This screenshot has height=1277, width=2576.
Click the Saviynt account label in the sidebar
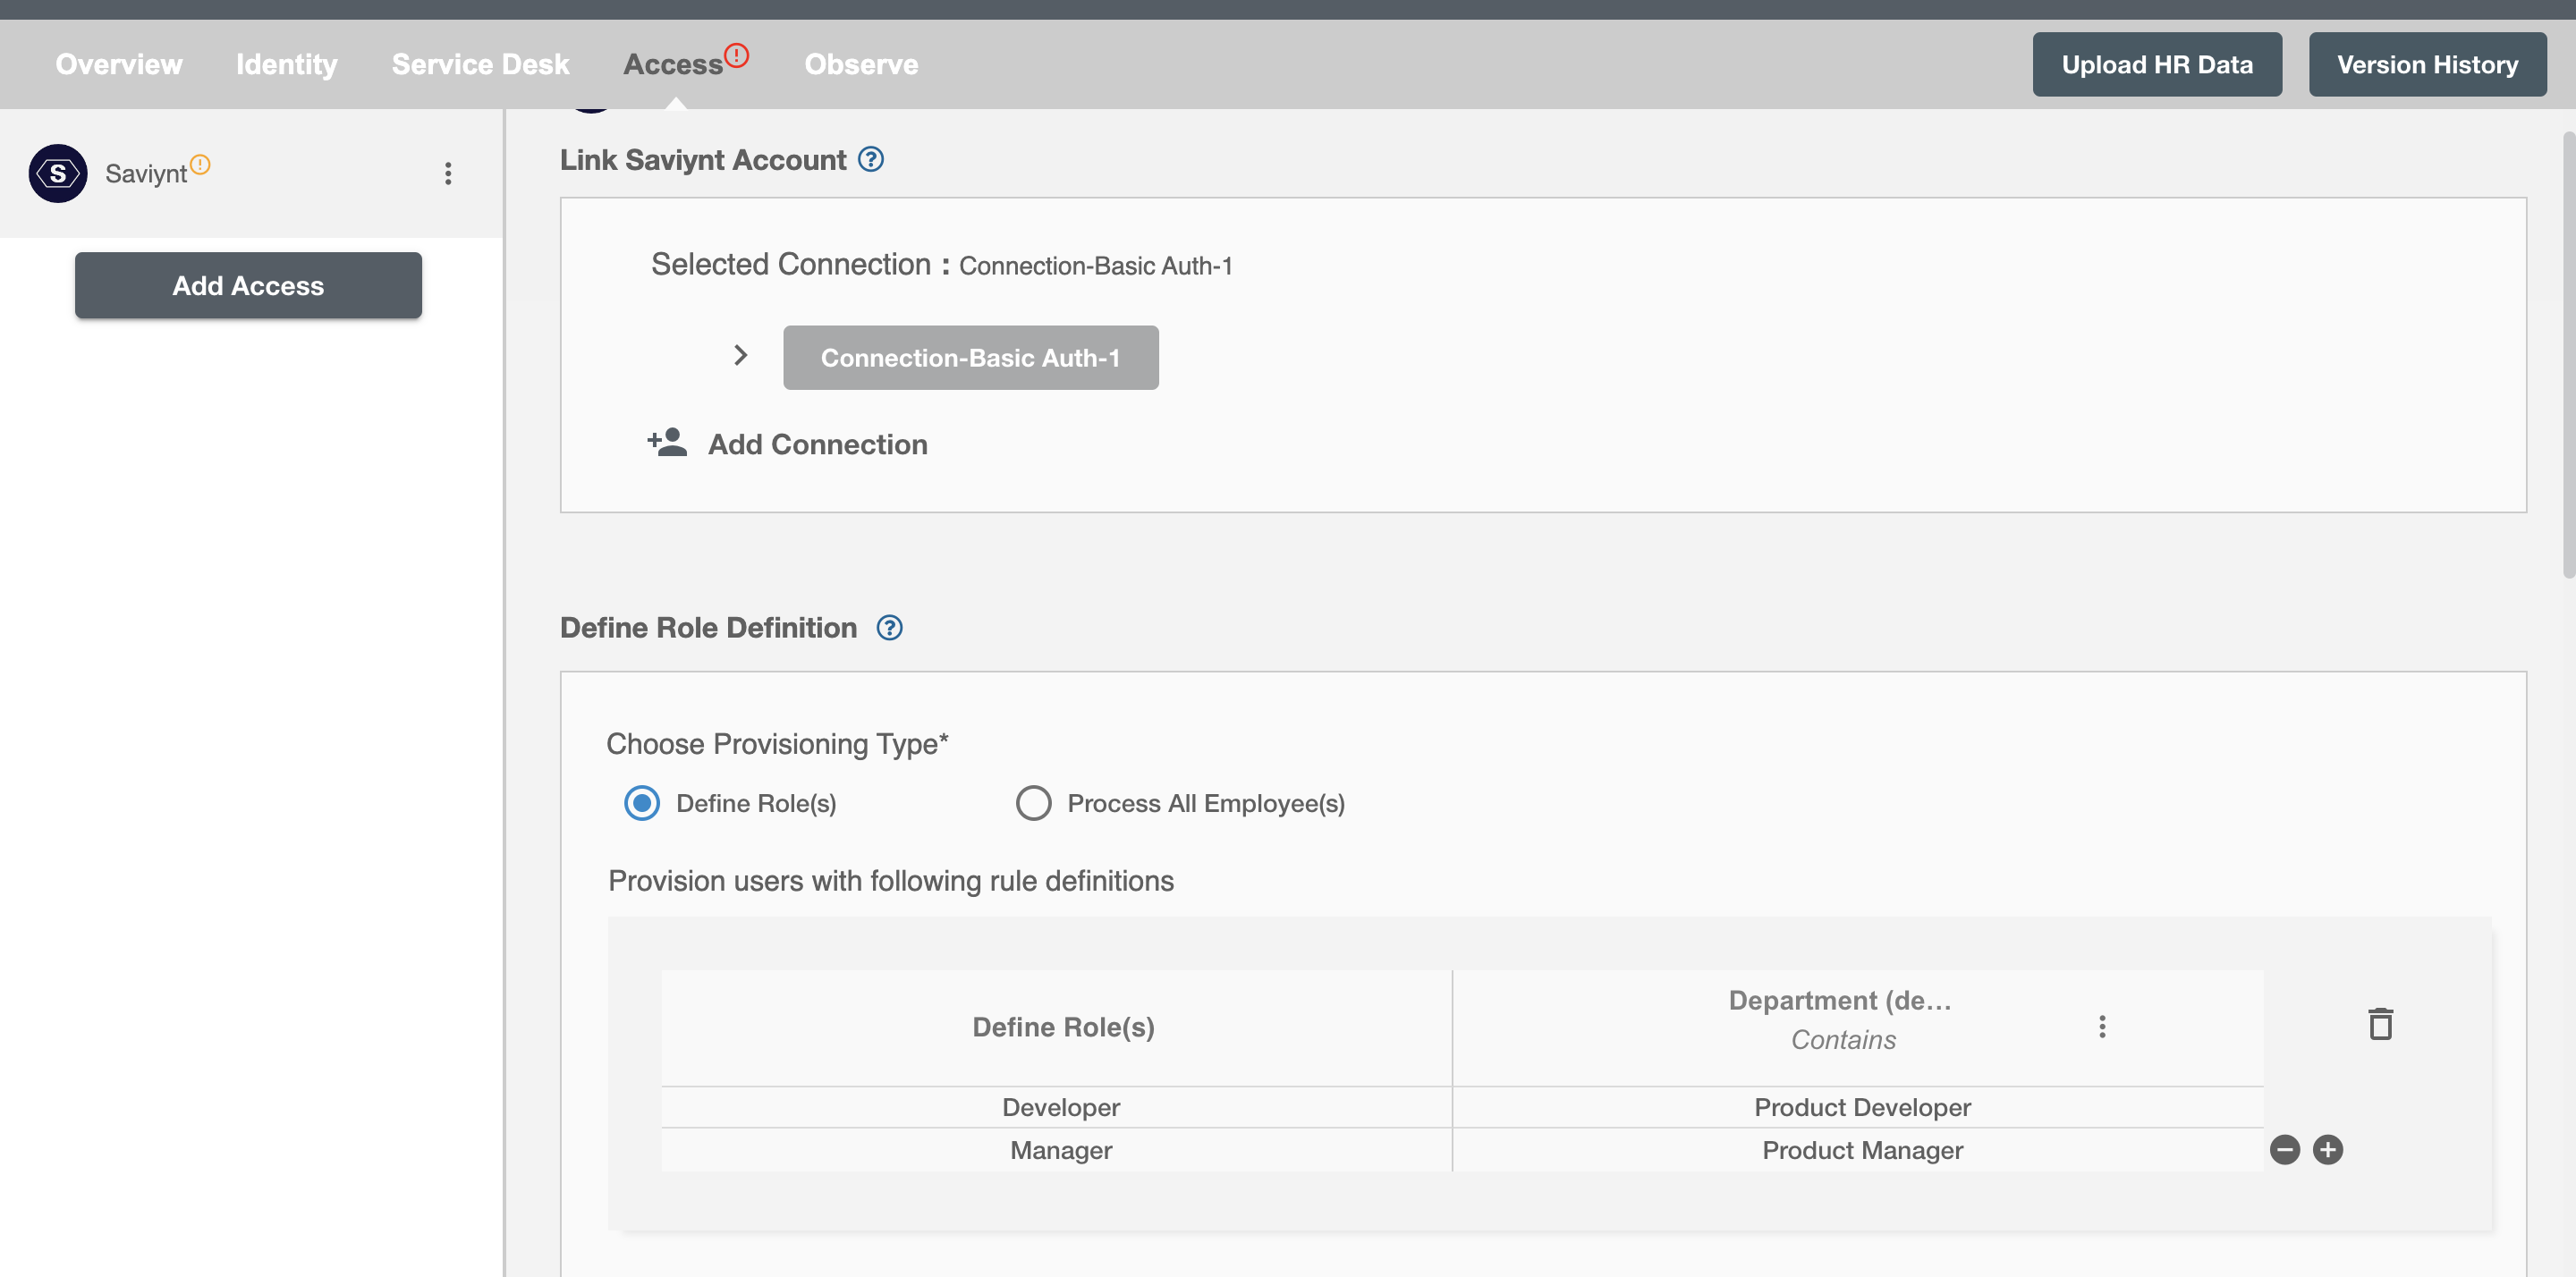146,173
